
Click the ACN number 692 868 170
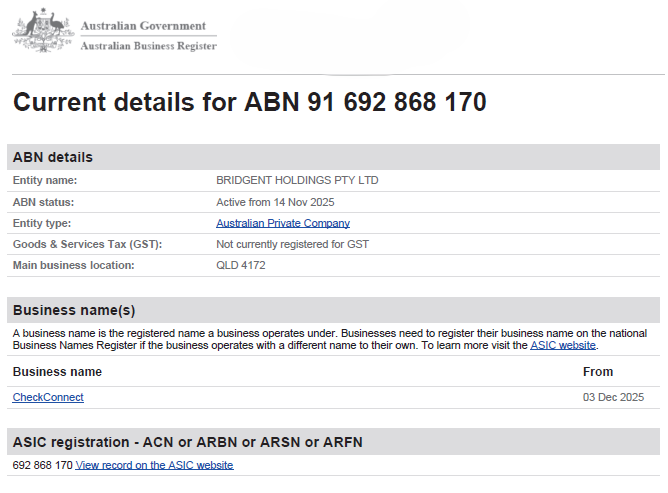pos(43,465)
